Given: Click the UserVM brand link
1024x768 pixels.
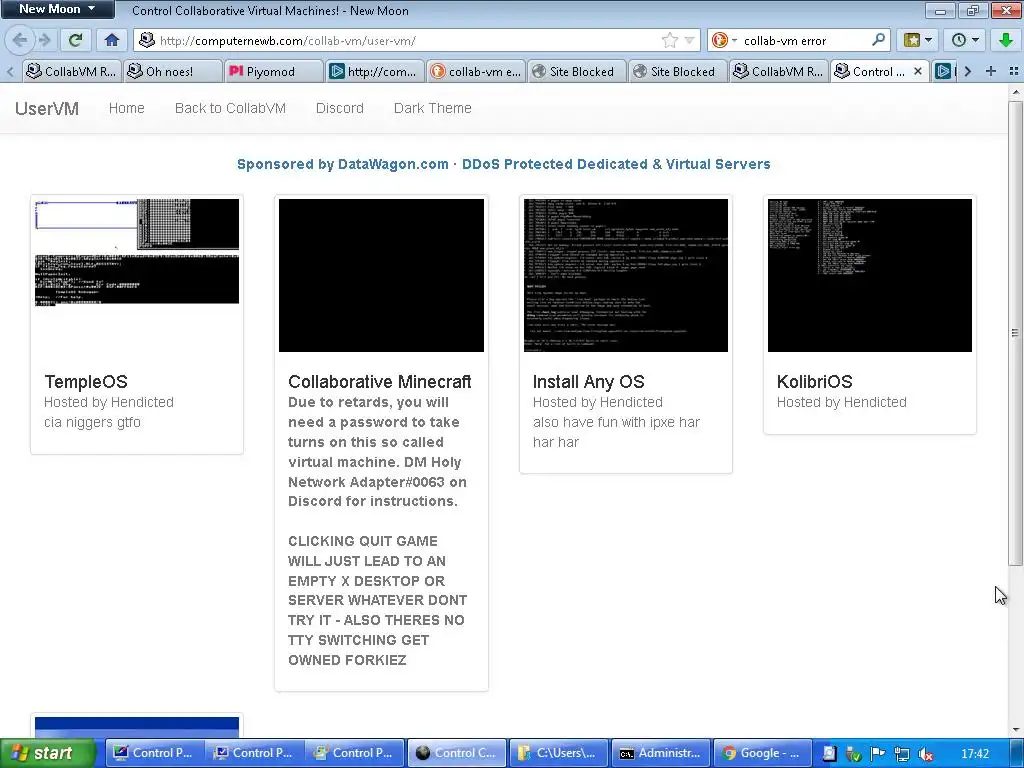Looking at the screenshot, I should [x=46, y=108].
